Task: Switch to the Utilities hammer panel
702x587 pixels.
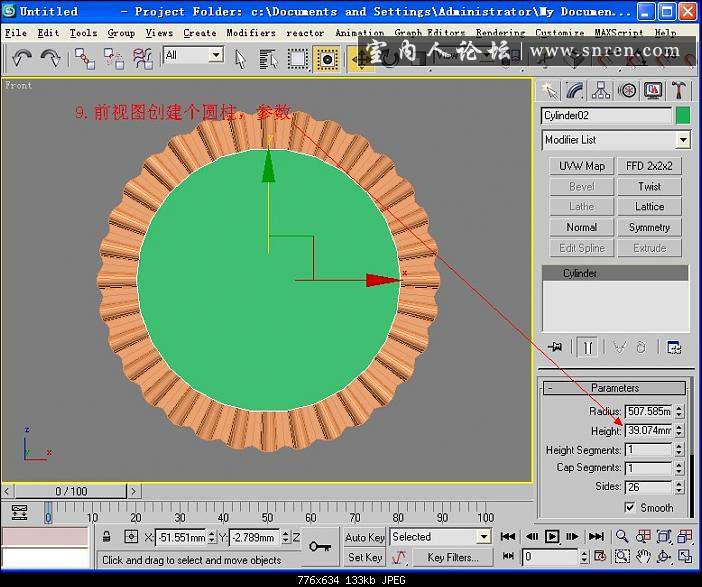Action: coord(679,90)
